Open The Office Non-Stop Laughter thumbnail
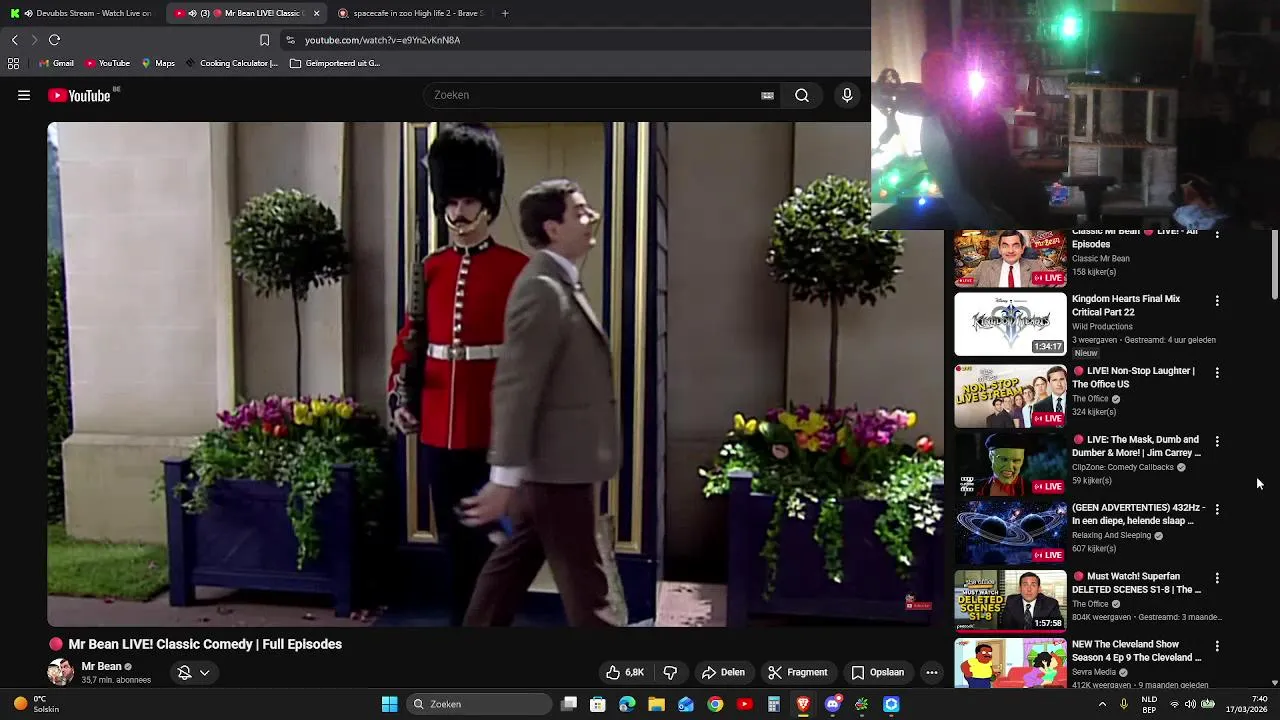1280x720 pixels. click(x=1010, y=396)
